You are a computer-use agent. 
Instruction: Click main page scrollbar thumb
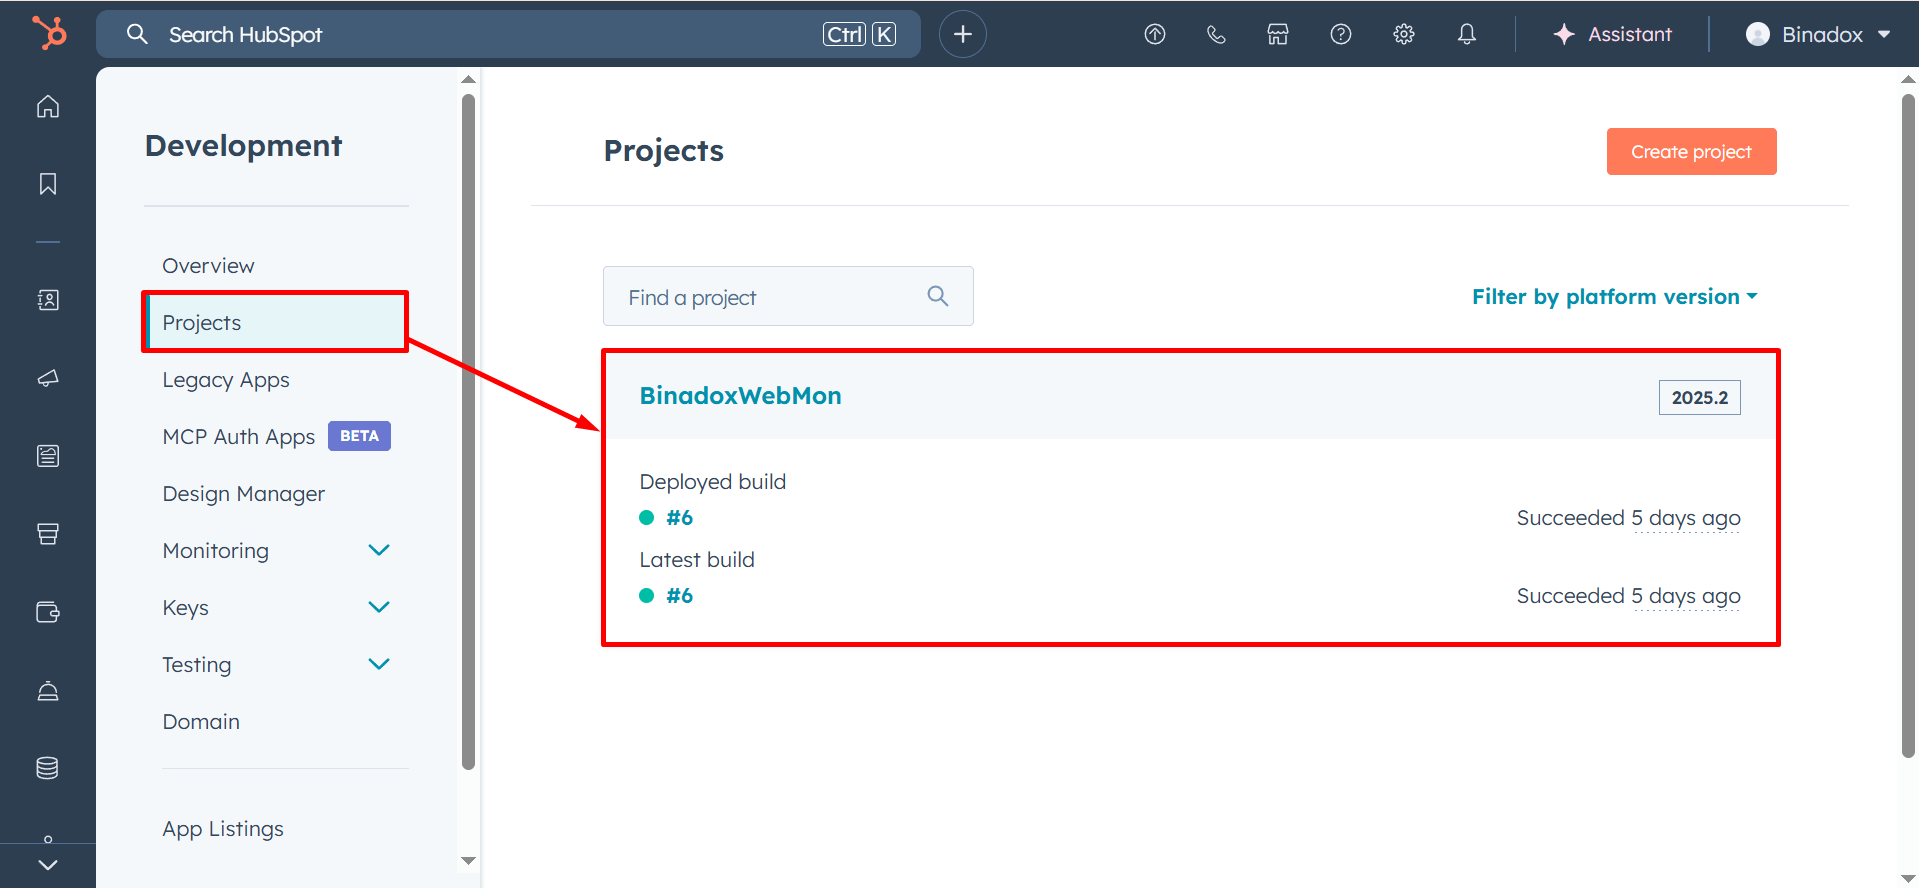coord(1908,425)
